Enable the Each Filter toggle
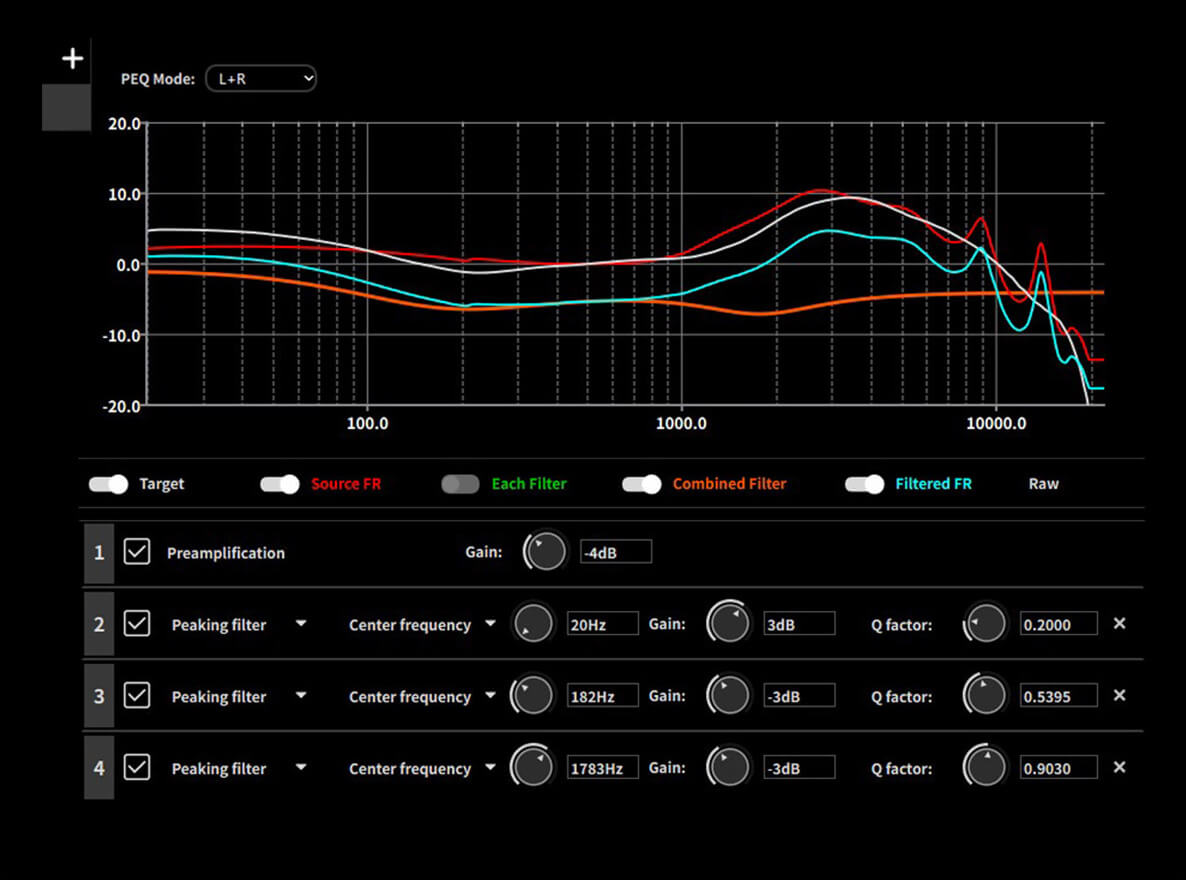Screen dimensions: 1186x880 coord(460,484)
